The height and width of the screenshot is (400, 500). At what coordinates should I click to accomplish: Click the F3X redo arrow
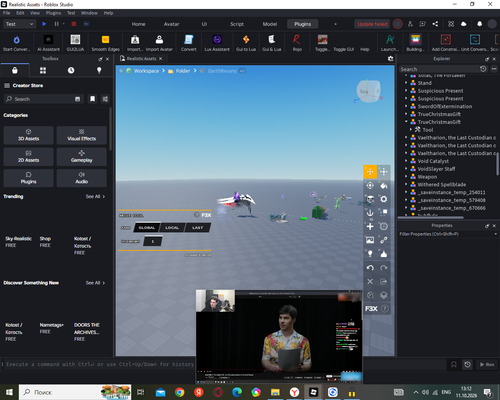click(384, 268)
